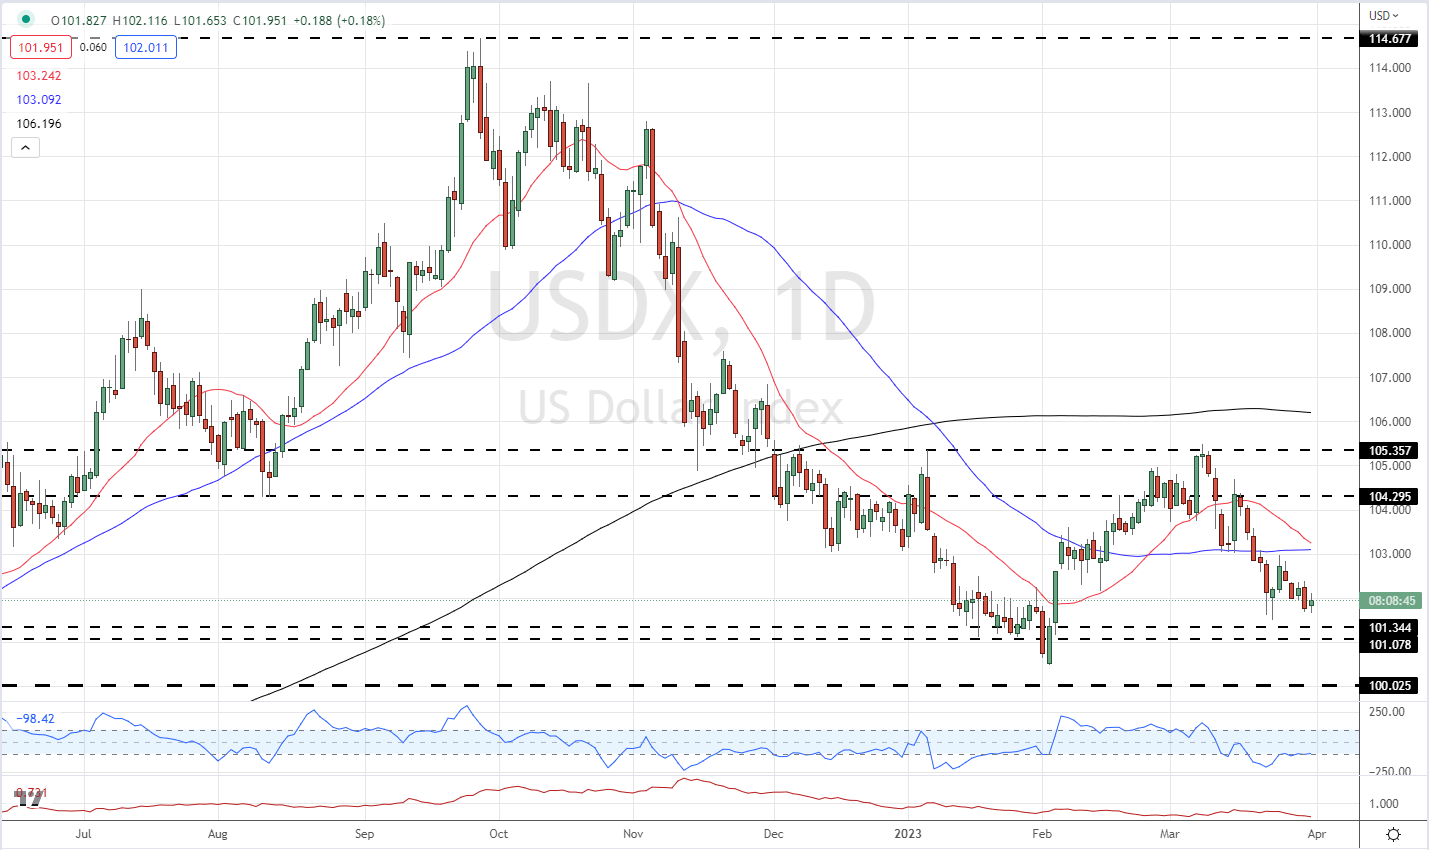This screenshot has width=1429, height=850.
Task: Click the 100.025 price level label
Action: coord(1390,686)
